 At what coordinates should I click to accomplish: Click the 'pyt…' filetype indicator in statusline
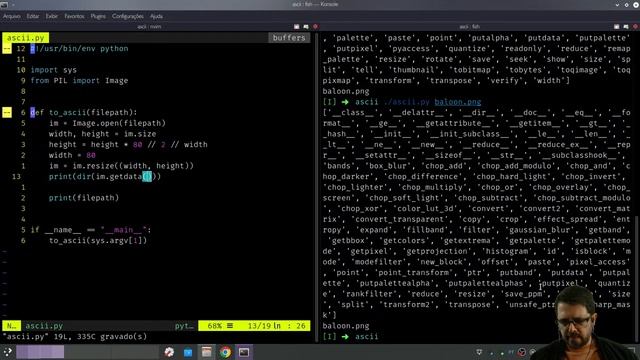coord(184,326)
